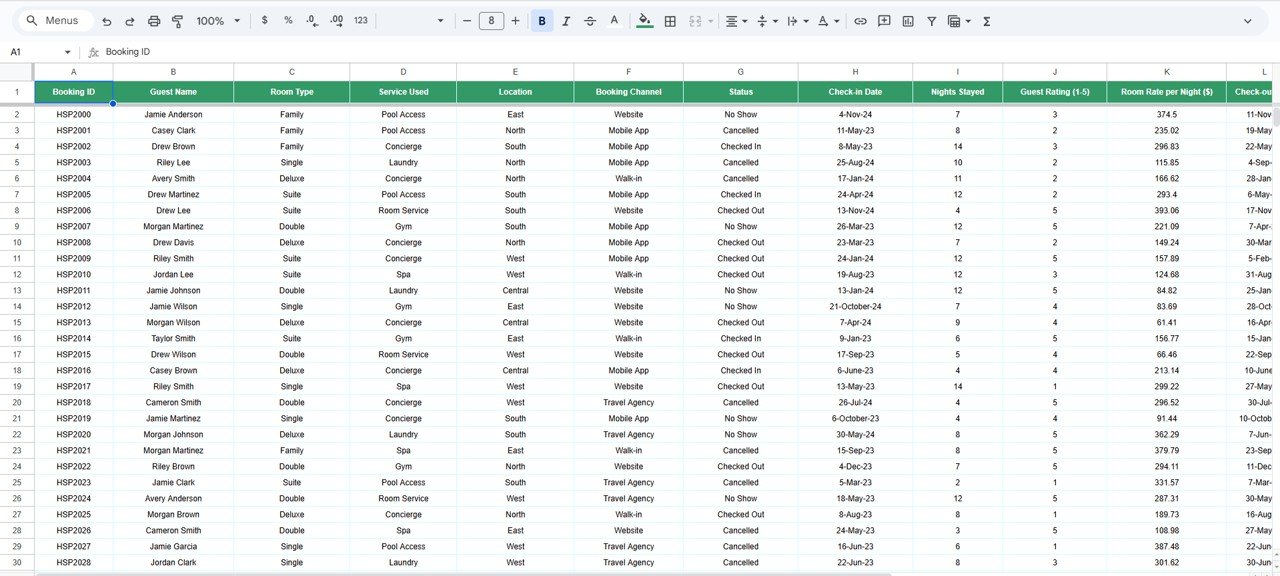The height and width of the screenshot is (576, 1280).
Task: Click the Percent format icon
Action: pyautogui.click(x=288, y=20)
